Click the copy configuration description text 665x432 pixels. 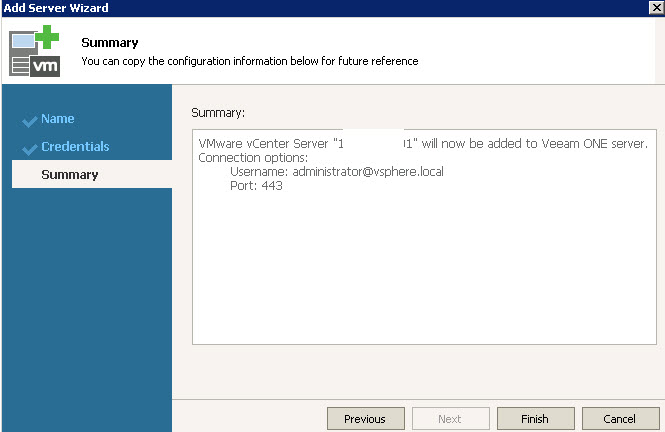pos(249,61)
